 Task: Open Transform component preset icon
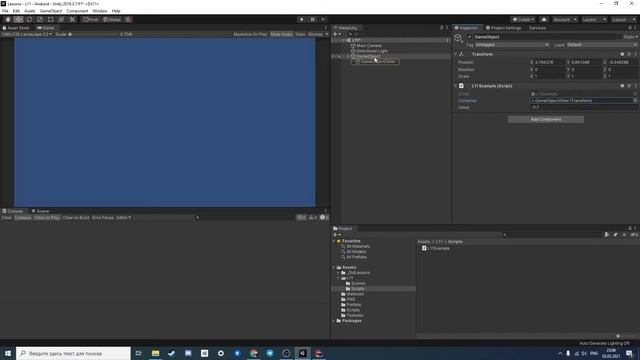coord(629,54)
